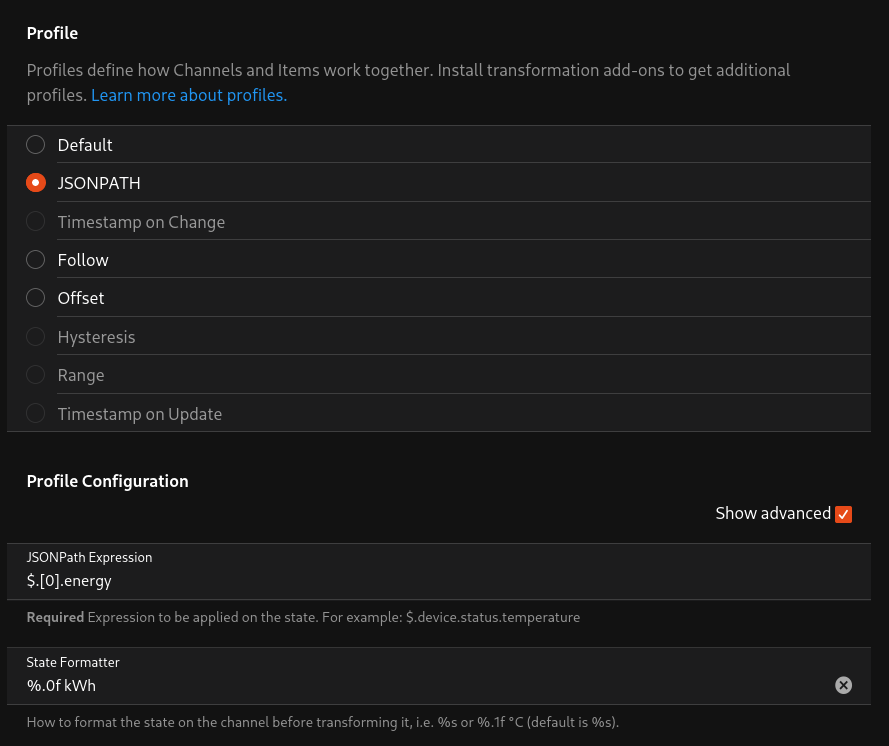This screenshot has width=889, height=746.
Task: Pick the Offset profile radio button
Action: click(x=35, y=298)
